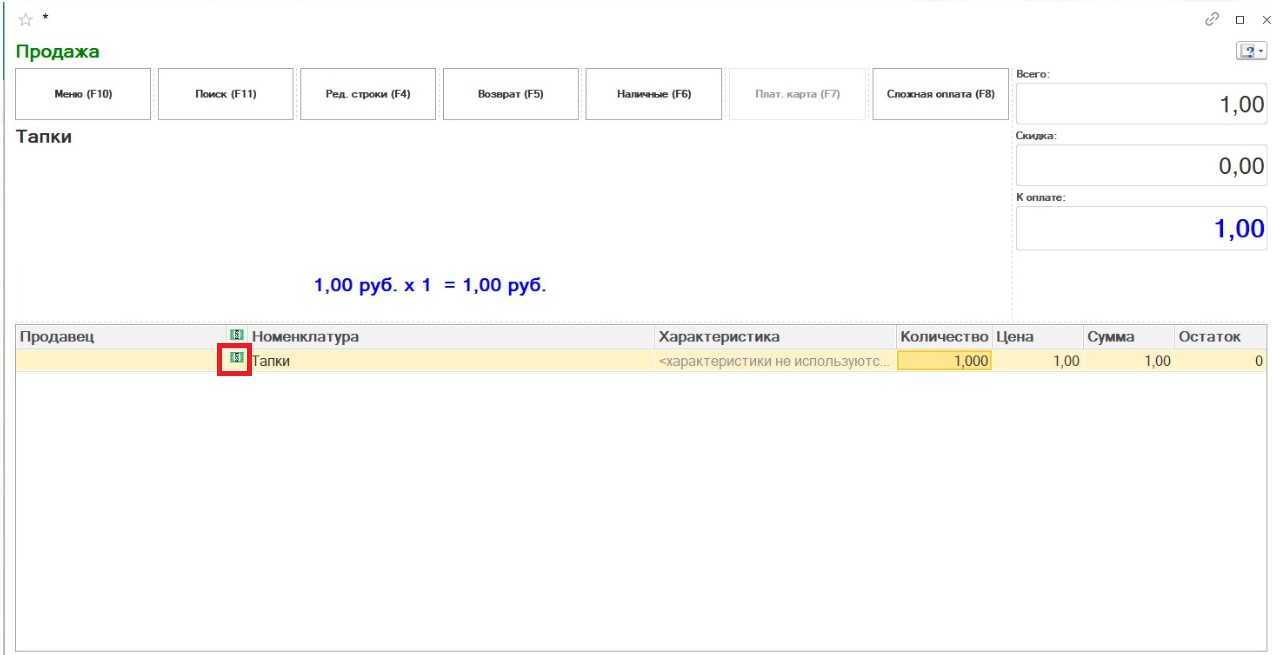Pay in cash with Наличные (F6)
The image size is (1272, 655).
653,94
